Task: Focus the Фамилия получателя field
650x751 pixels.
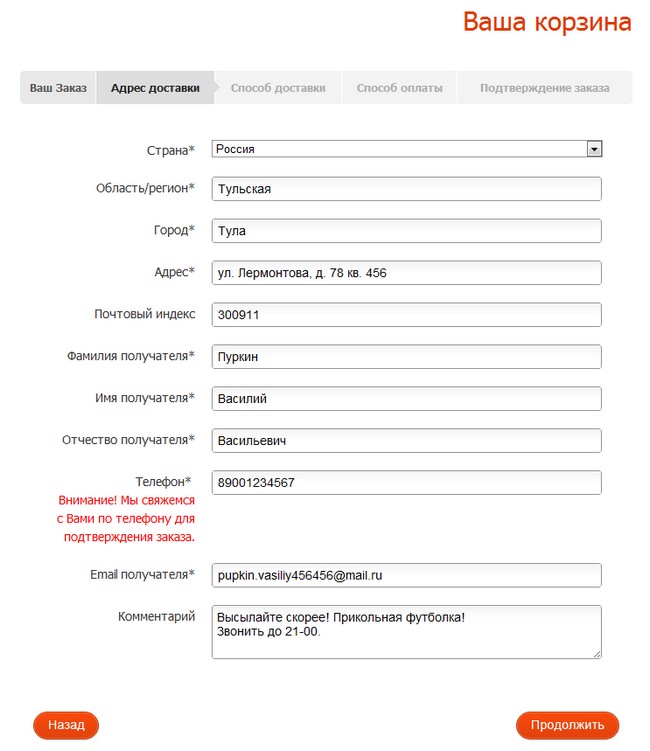Action: click(x=406, y=357)
